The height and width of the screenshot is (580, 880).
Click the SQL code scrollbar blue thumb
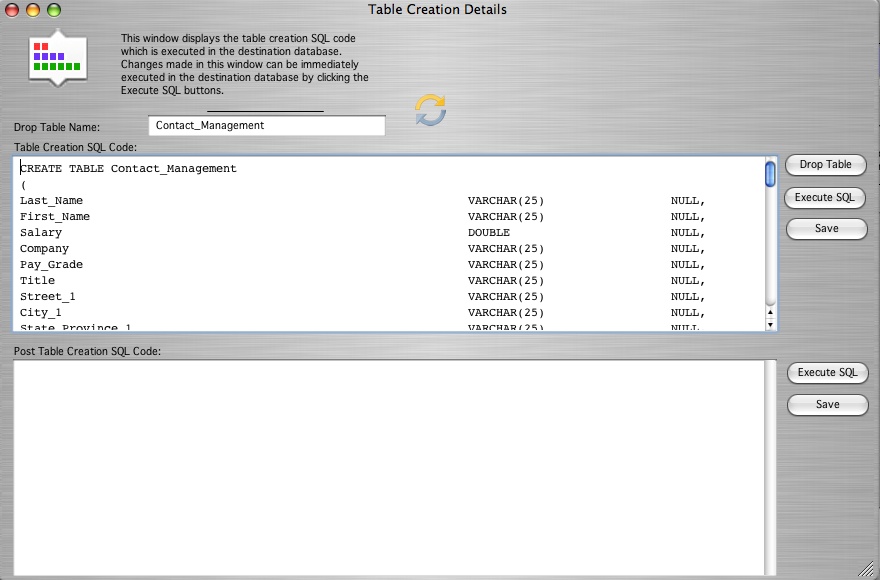click(x=770, y=174)
